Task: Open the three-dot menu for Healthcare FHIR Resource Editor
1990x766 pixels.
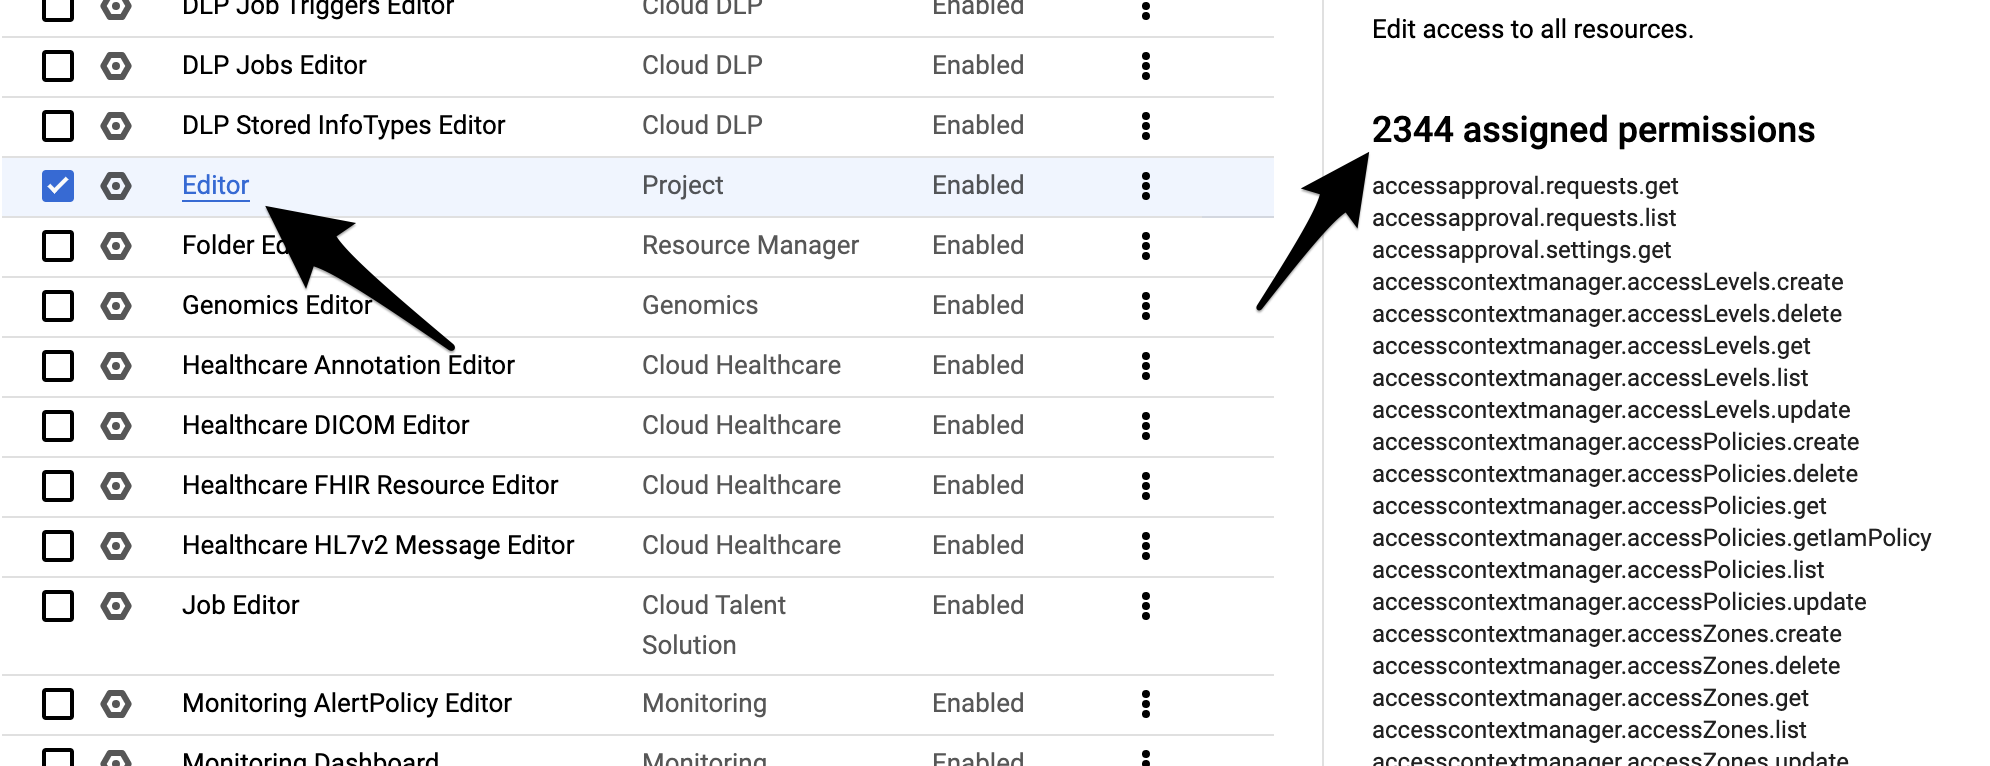Action: click(x=1146, y=486)
